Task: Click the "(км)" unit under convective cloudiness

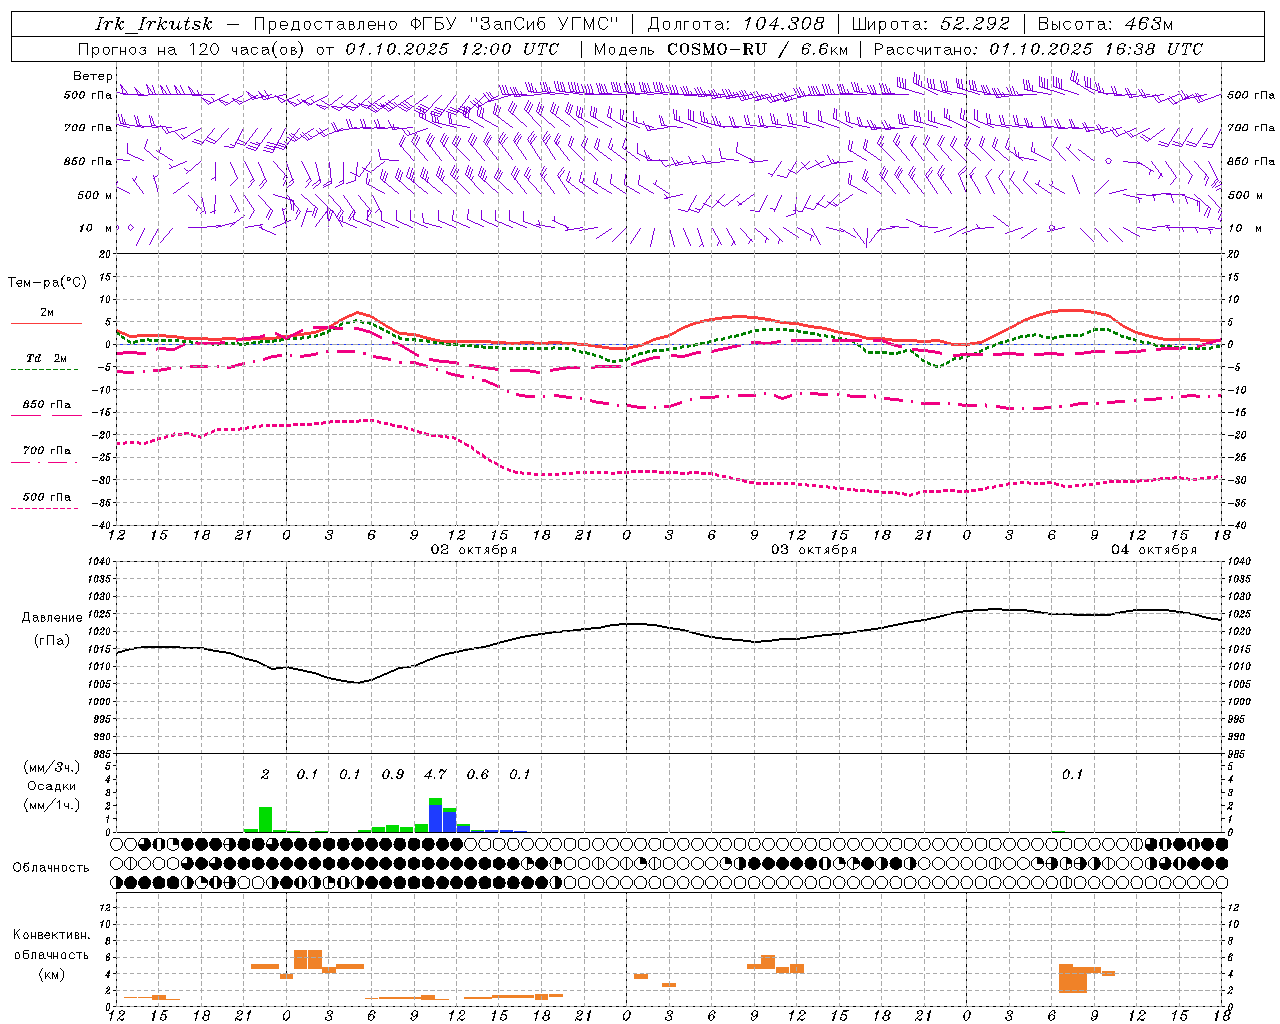Action: point(52,974)
